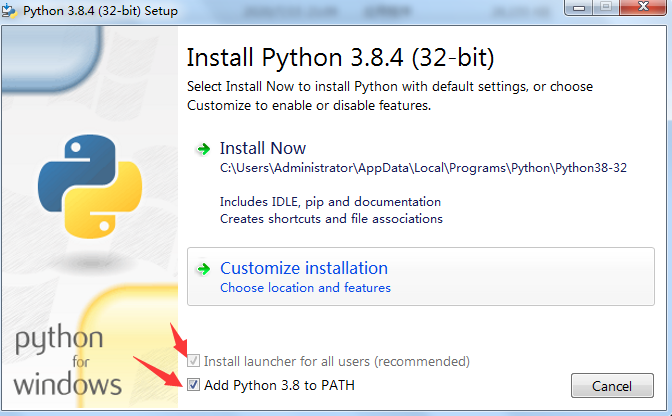The width and height of the screenshot is (672, 416).
Task: Click the 'Choose location and features' link text
Action: point(305,287)
